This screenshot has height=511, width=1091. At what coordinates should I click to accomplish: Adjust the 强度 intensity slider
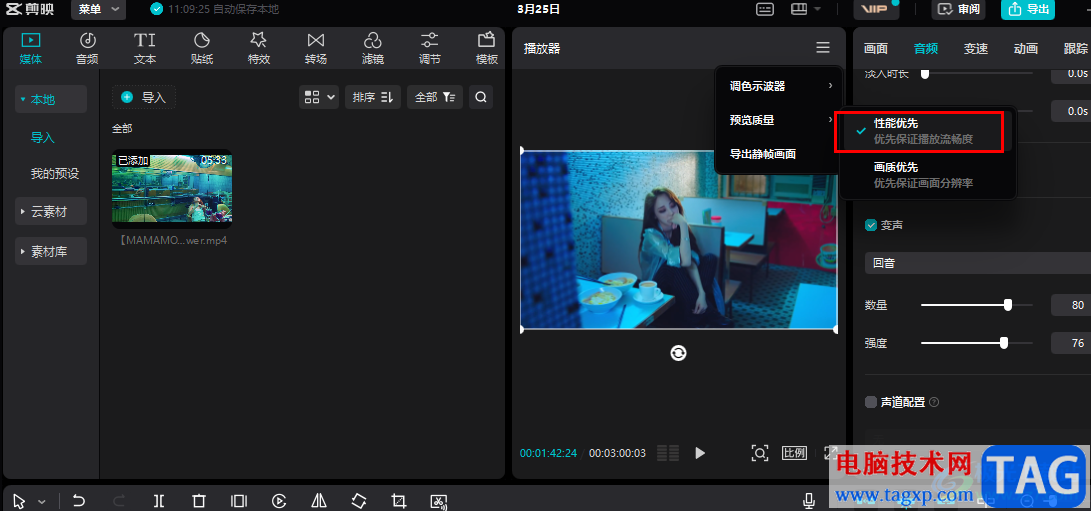click(x=977, y=343)
